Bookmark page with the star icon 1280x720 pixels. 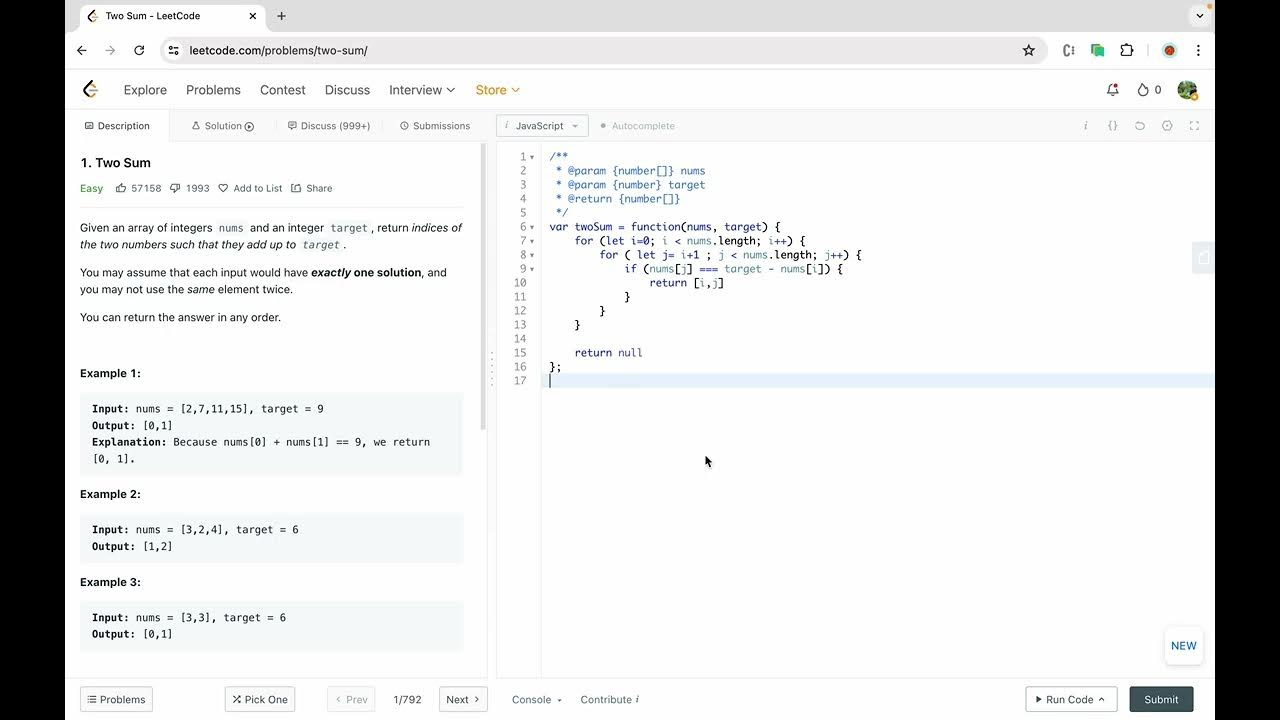point(1028,50)
